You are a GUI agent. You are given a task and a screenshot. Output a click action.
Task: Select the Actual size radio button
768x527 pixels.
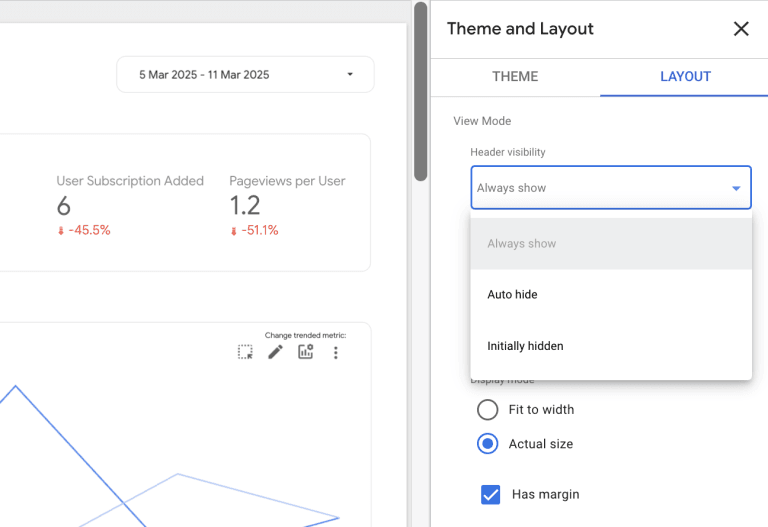[x=488, y=444]
